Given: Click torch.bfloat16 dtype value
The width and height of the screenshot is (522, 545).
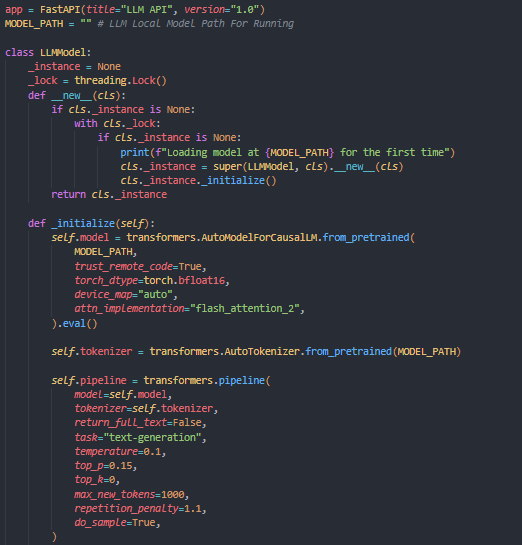Looking at the screenshot, I should click(184, 280).
